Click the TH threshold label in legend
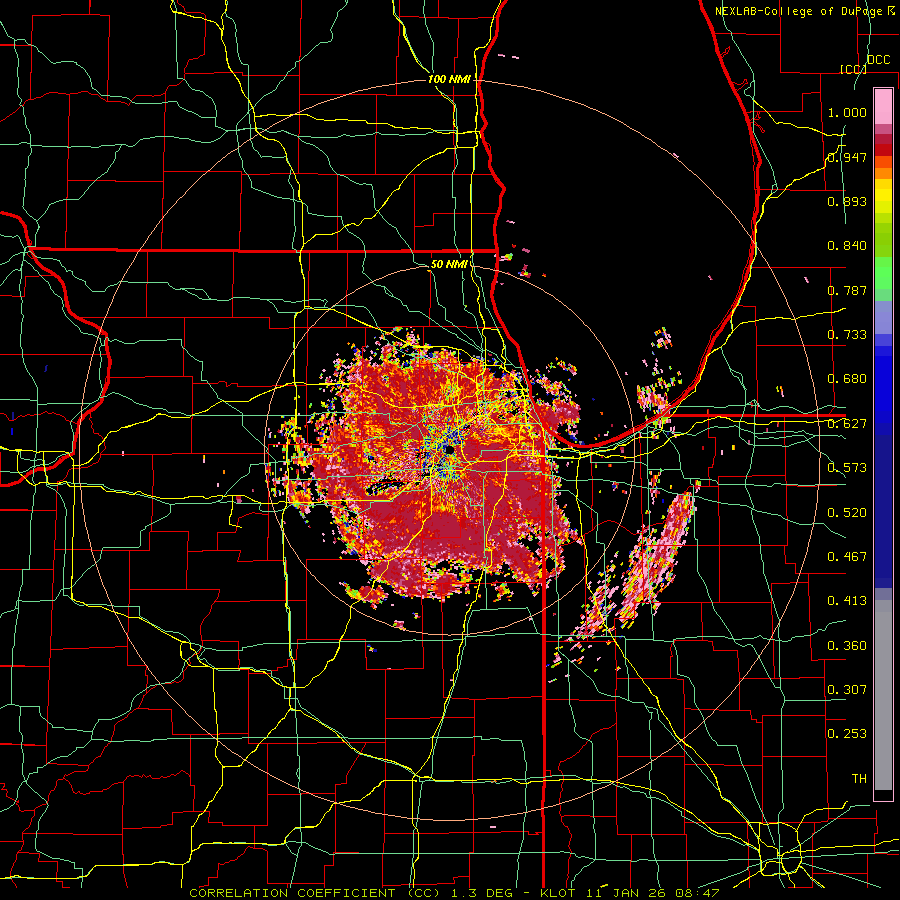The height and width of the screenshot is (900, 900). [x=859, y=778]
